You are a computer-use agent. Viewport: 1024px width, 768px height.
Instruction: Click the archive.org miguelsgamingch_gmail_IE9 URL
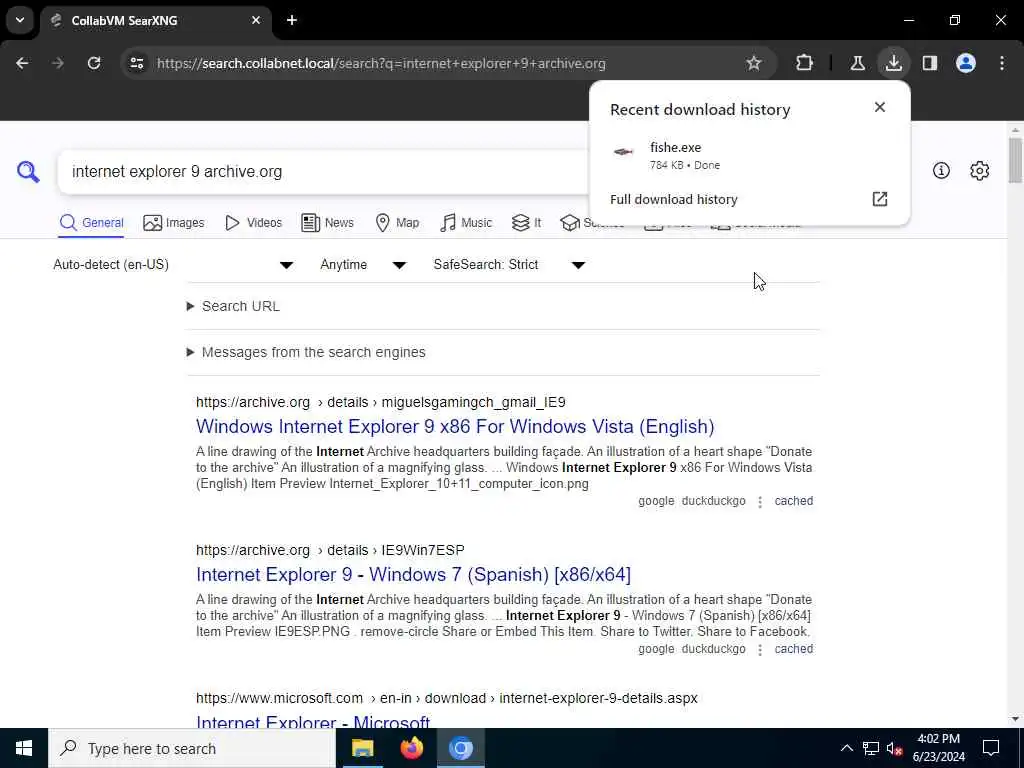tap(381, 402)
